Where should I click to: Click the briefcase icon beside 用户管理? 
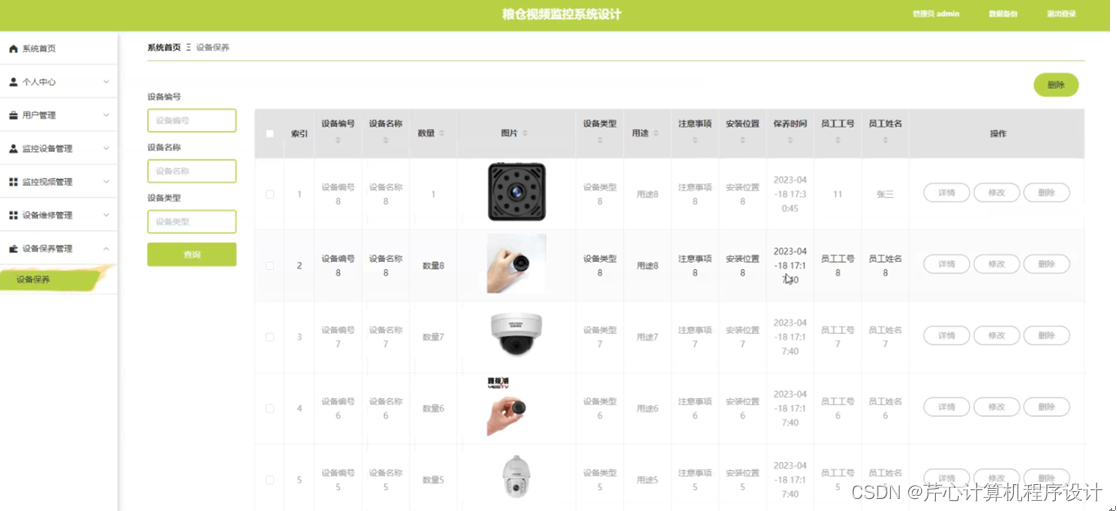coord(13,115)
